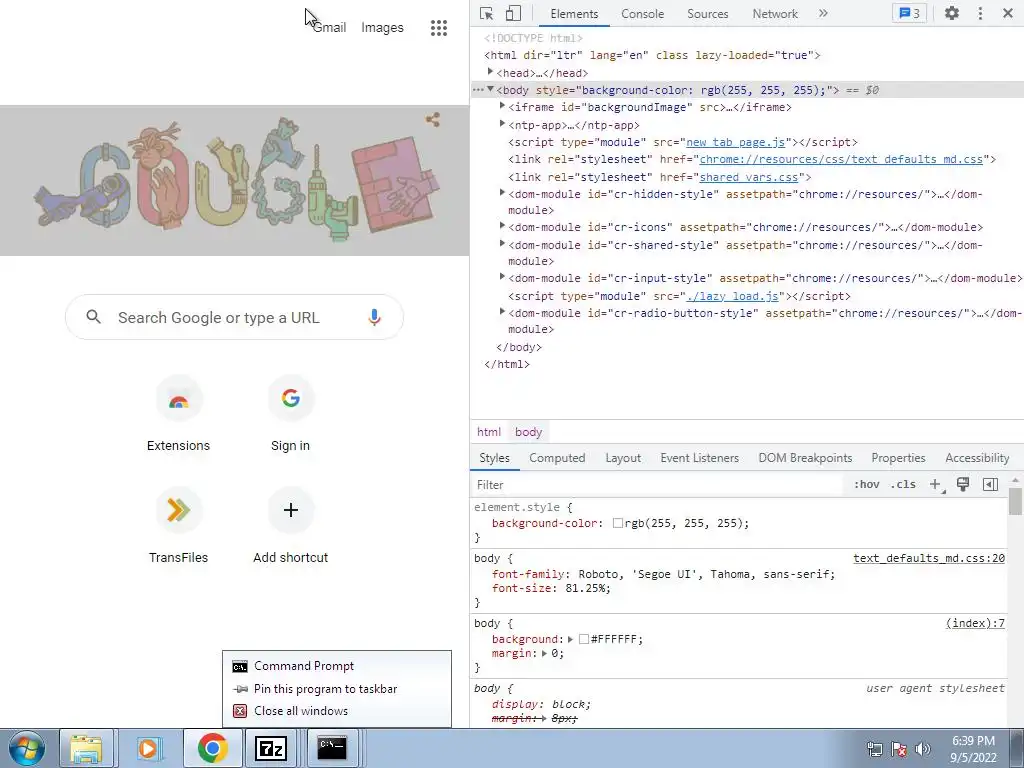1024x768 pixels.
Task: Choose Pin this program to taskbar
Action: [336, 689]
